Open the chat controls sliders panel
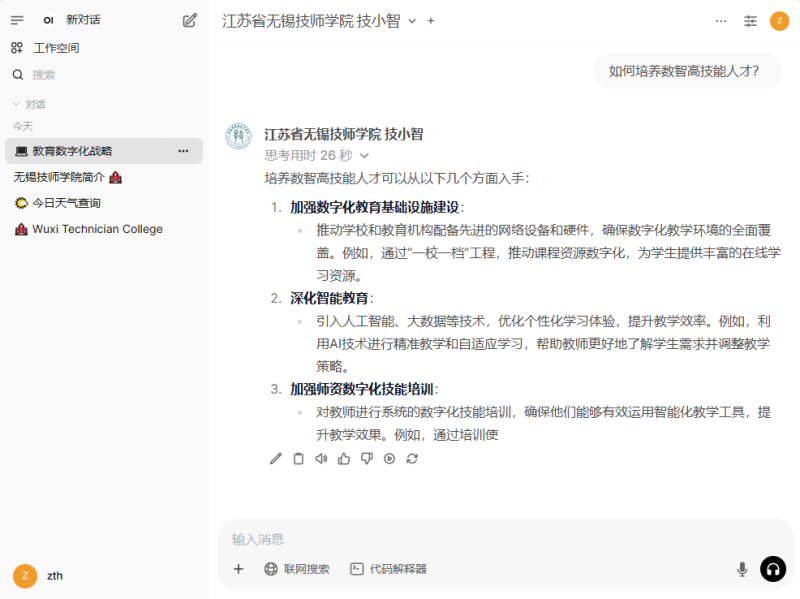 [x=750, y=21]
